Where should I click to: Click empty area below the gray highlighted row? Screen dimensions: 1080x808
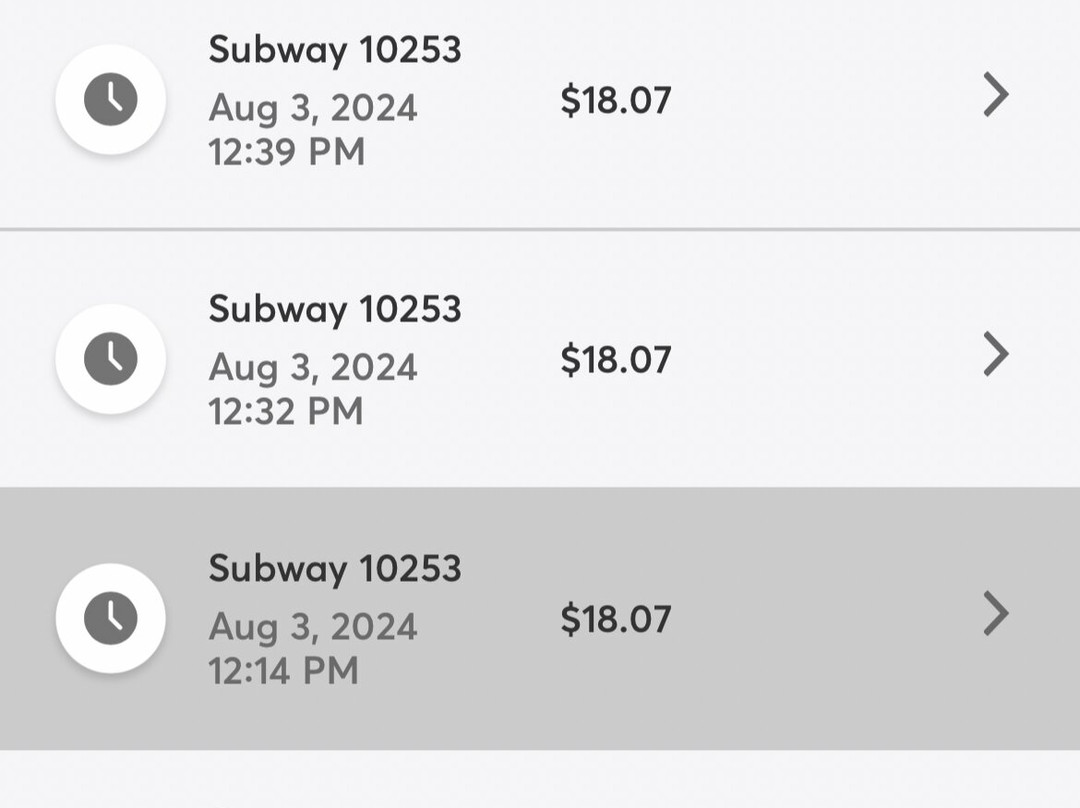[x=540, y=779]
